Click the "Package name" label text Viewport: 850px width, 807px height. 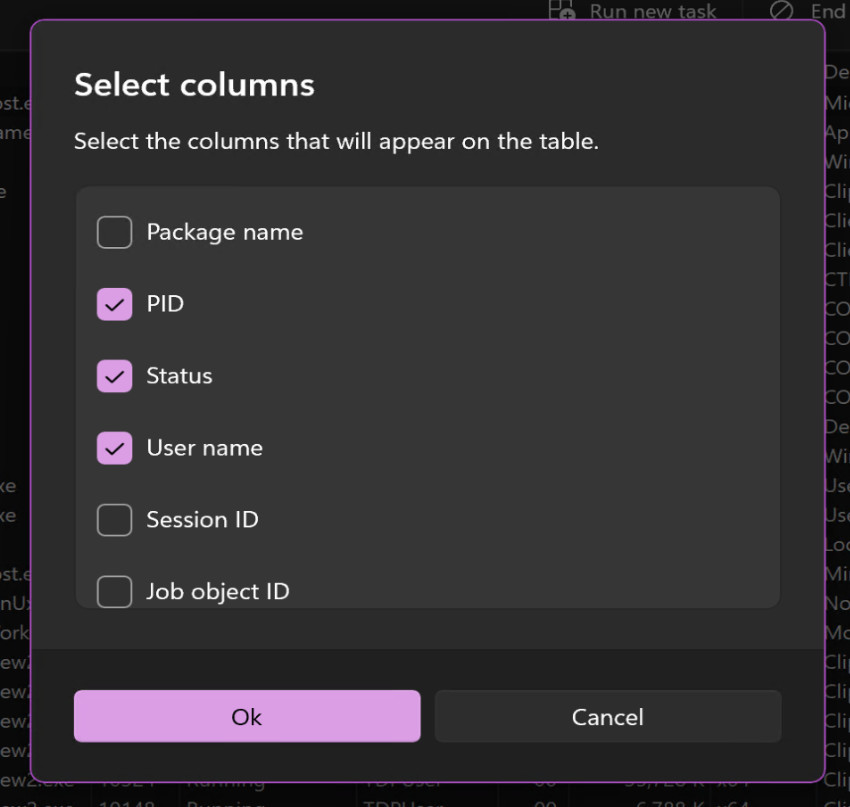click(x=225, y=232)
